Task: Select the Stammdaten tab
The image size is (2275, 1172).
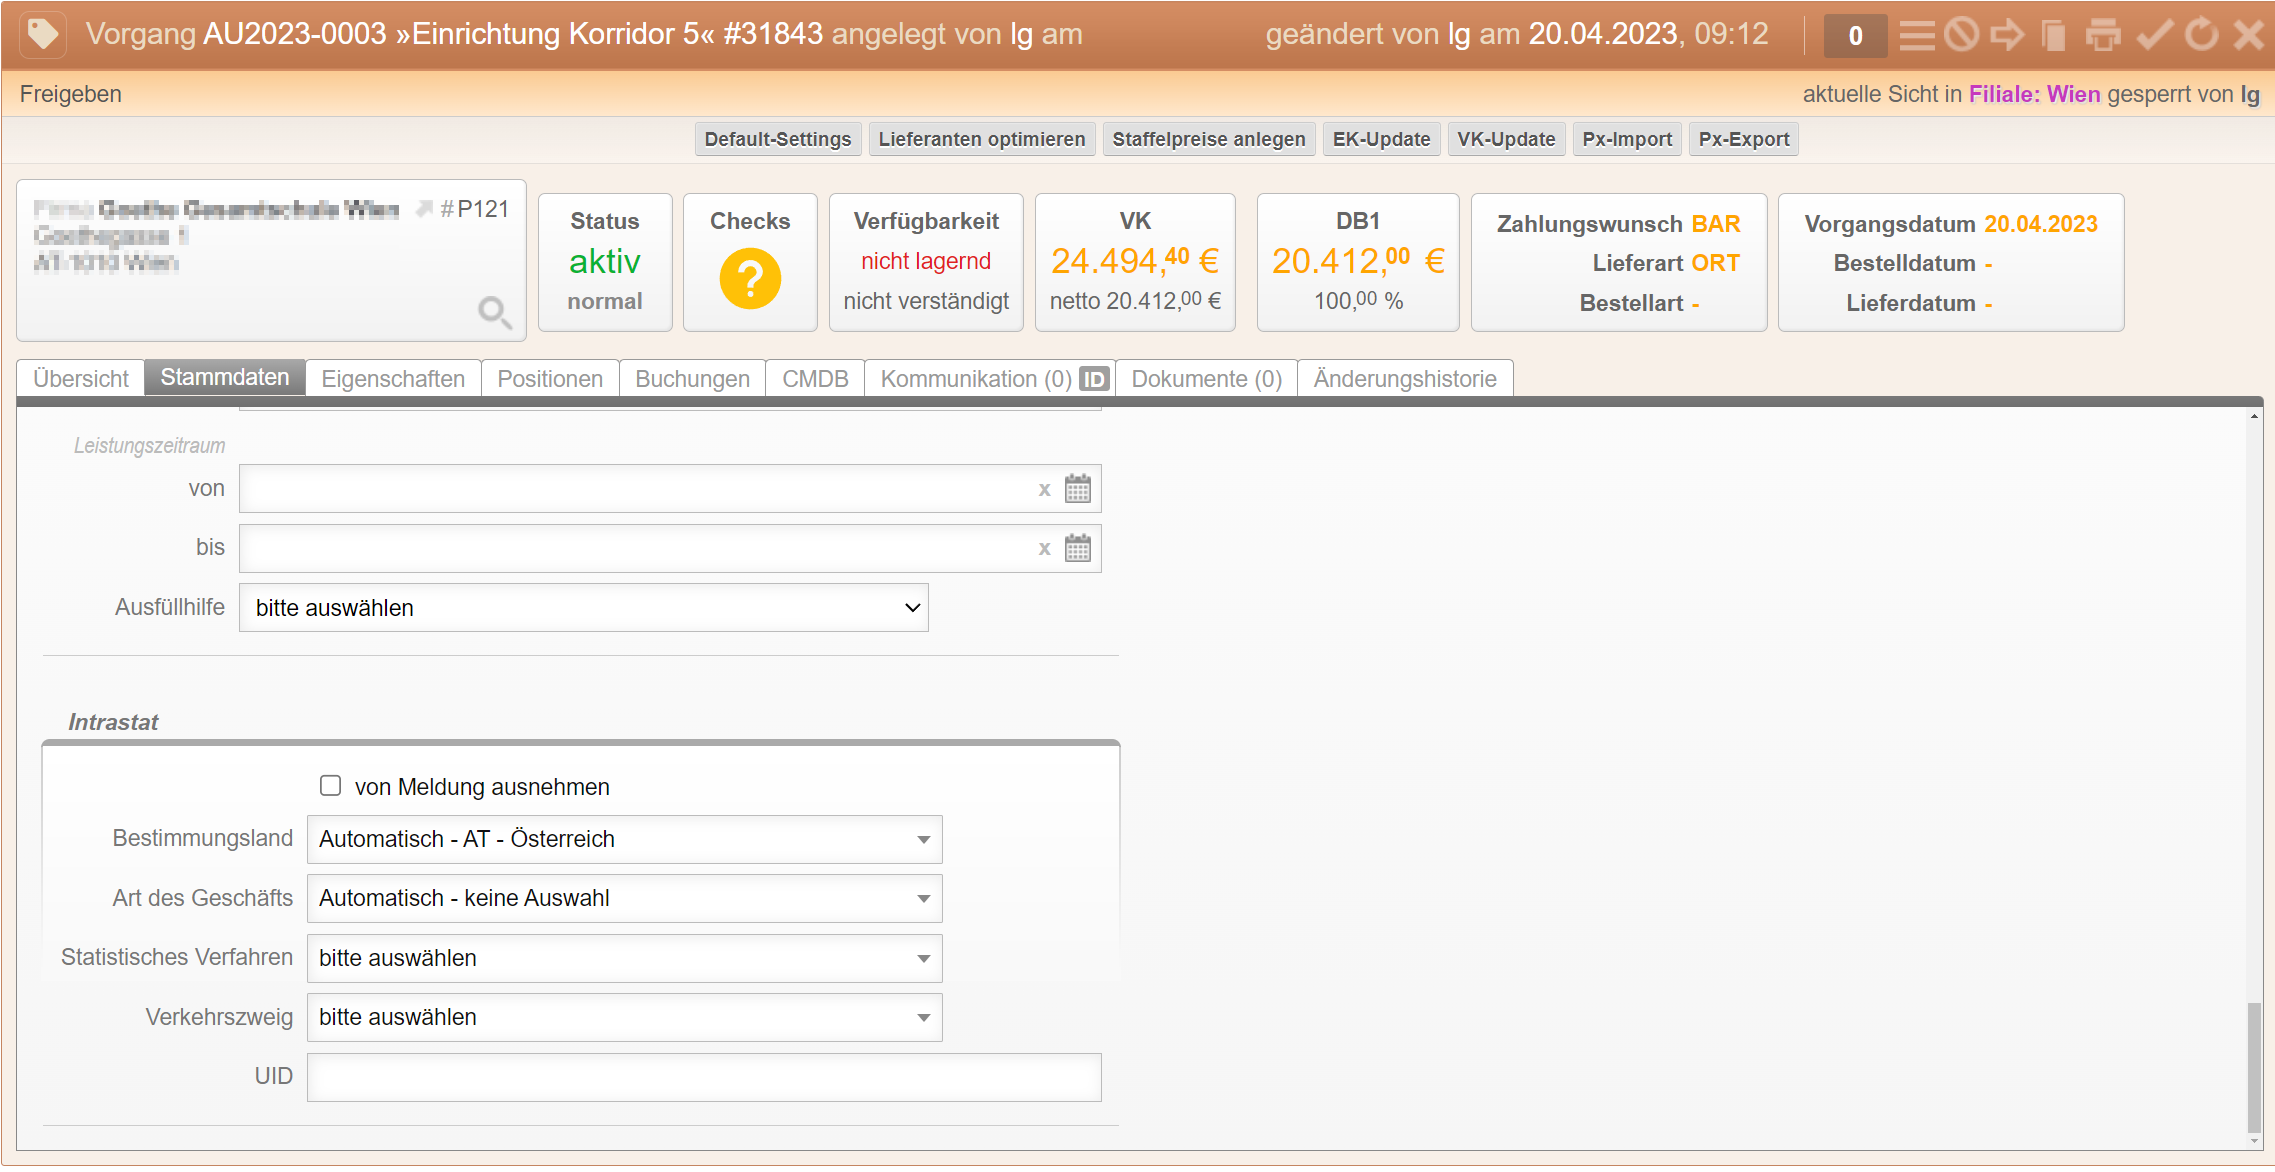Action: (225, 377)
